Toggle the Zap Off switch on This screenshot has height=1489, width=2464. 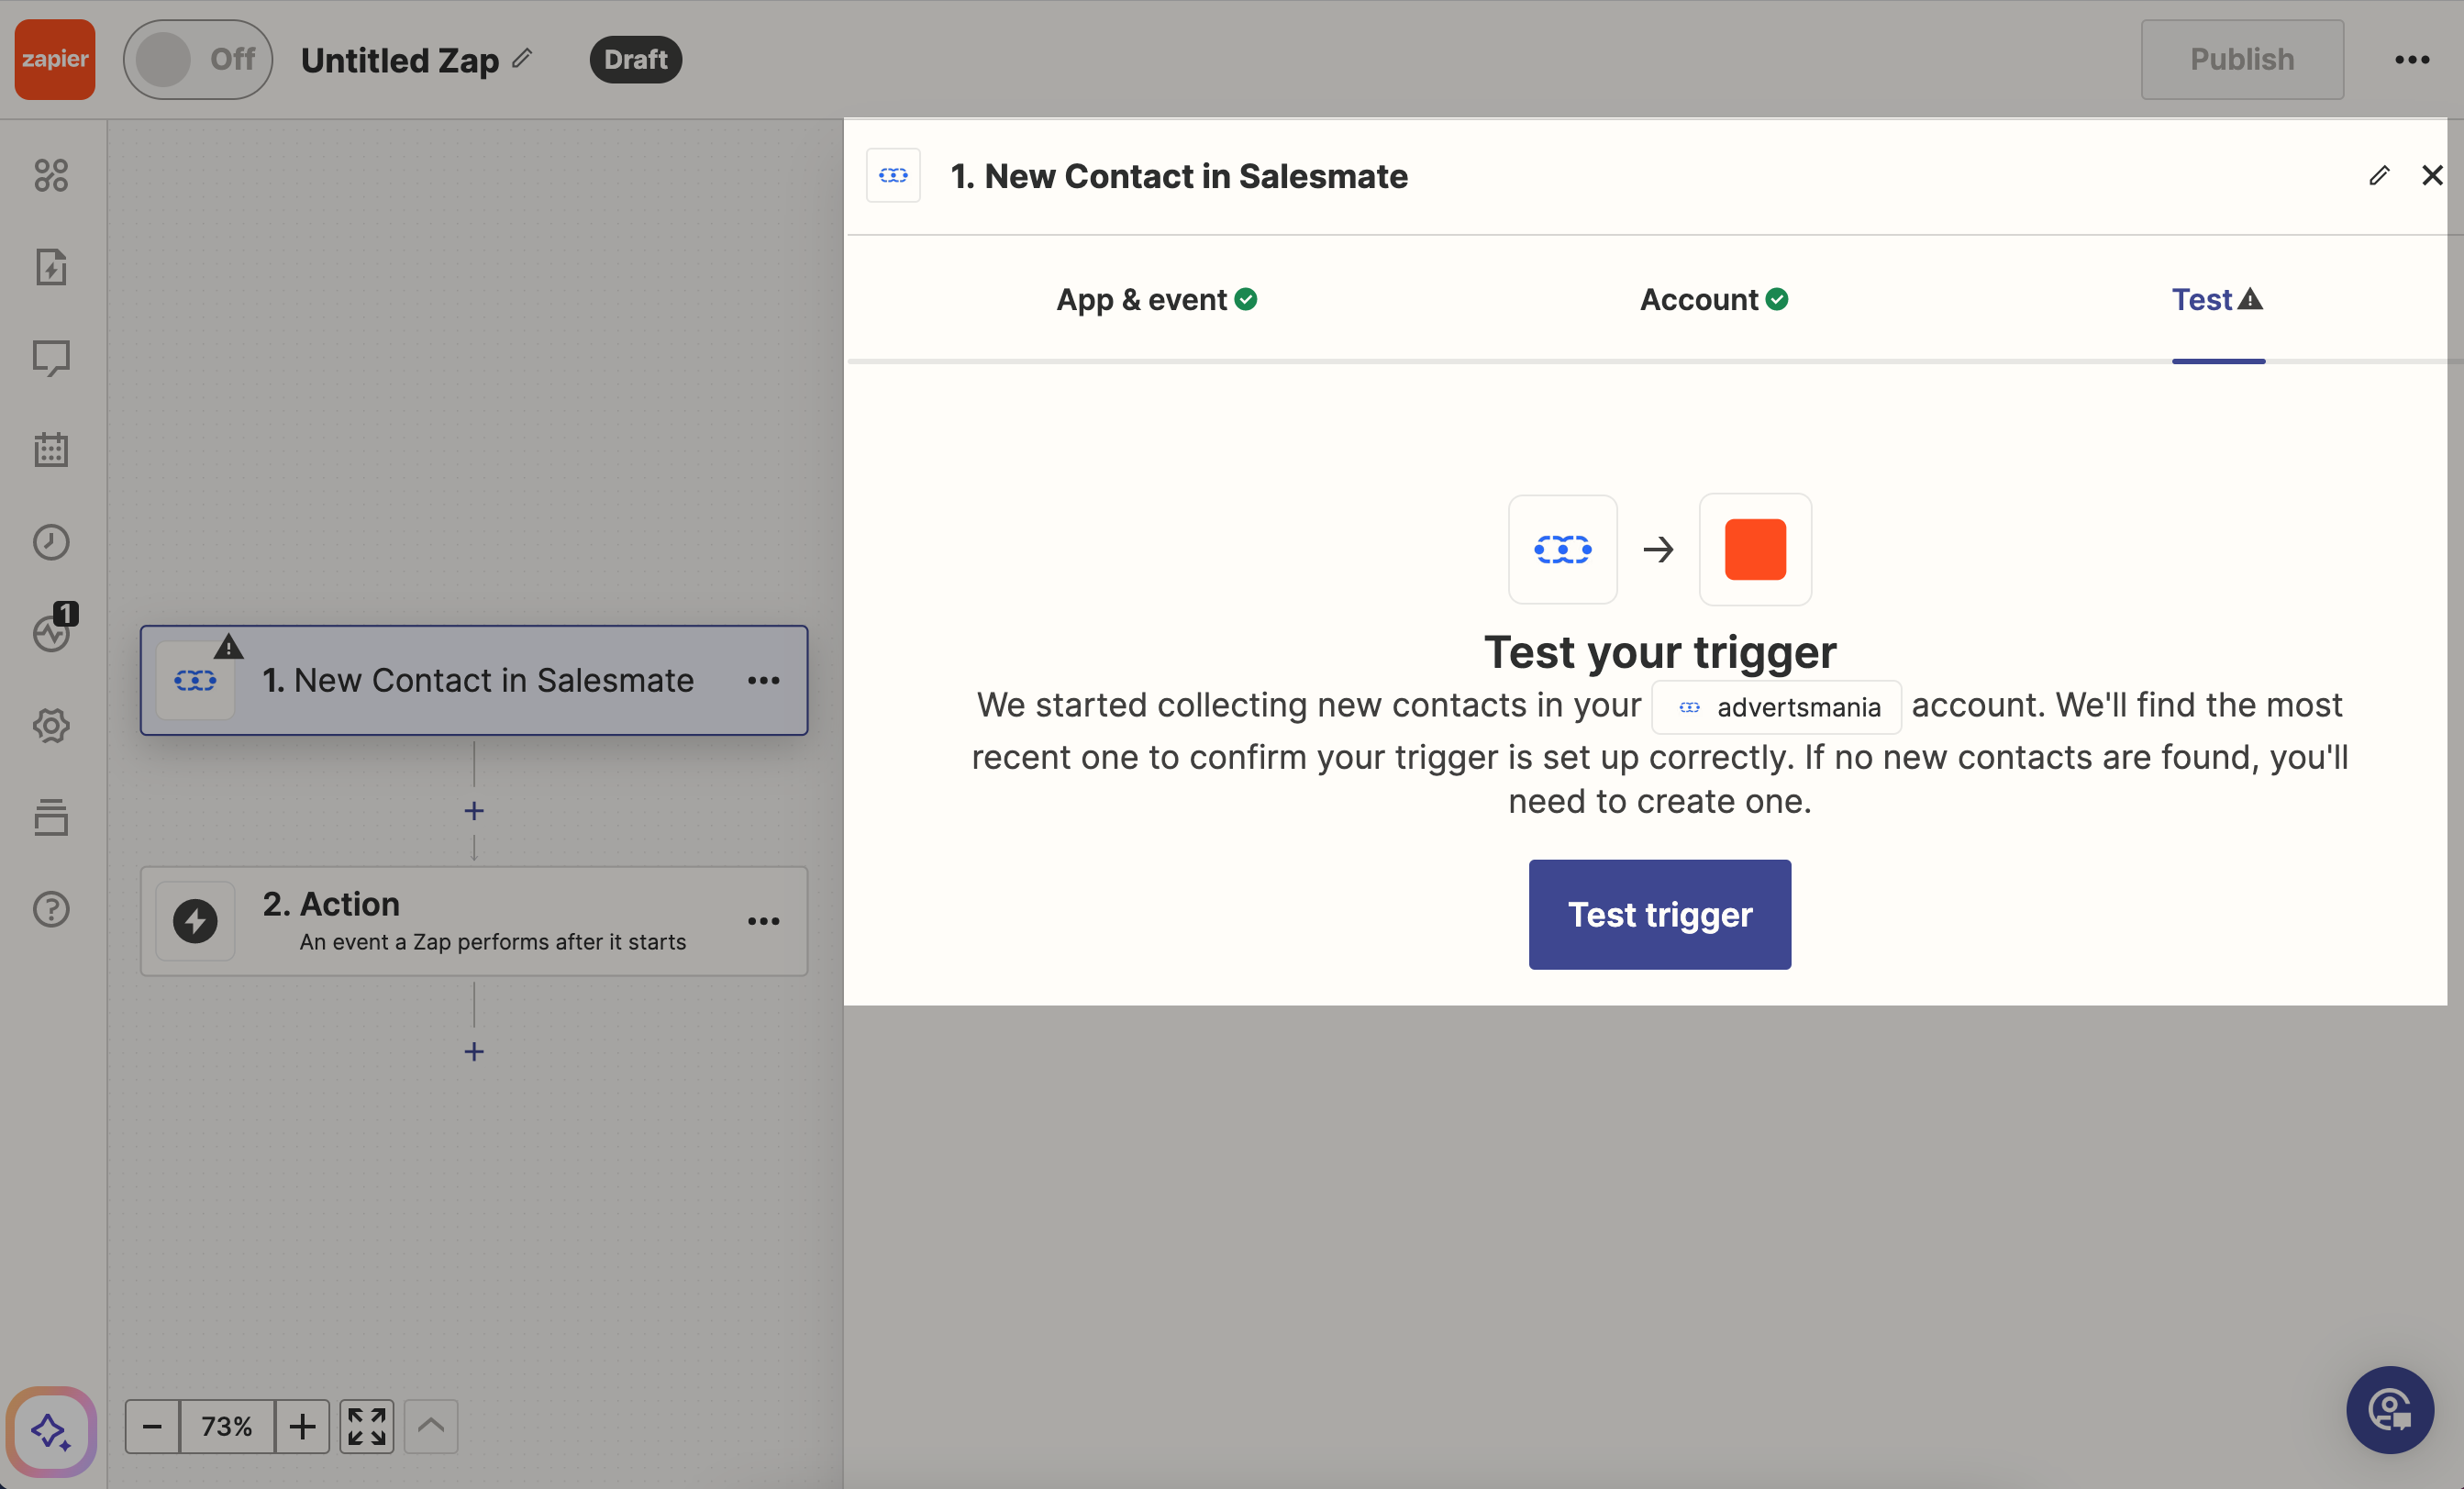point(198,59)
